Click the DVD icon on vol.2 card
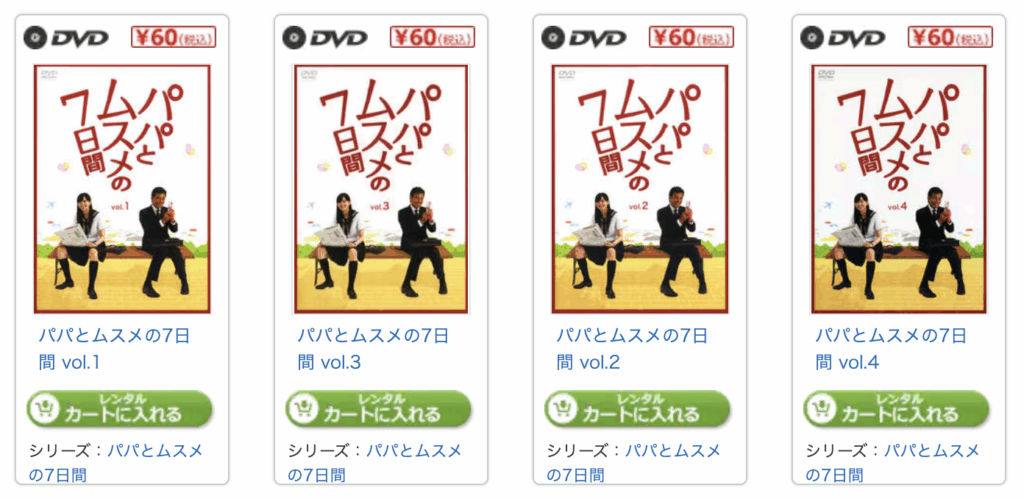 coord(584,38)
